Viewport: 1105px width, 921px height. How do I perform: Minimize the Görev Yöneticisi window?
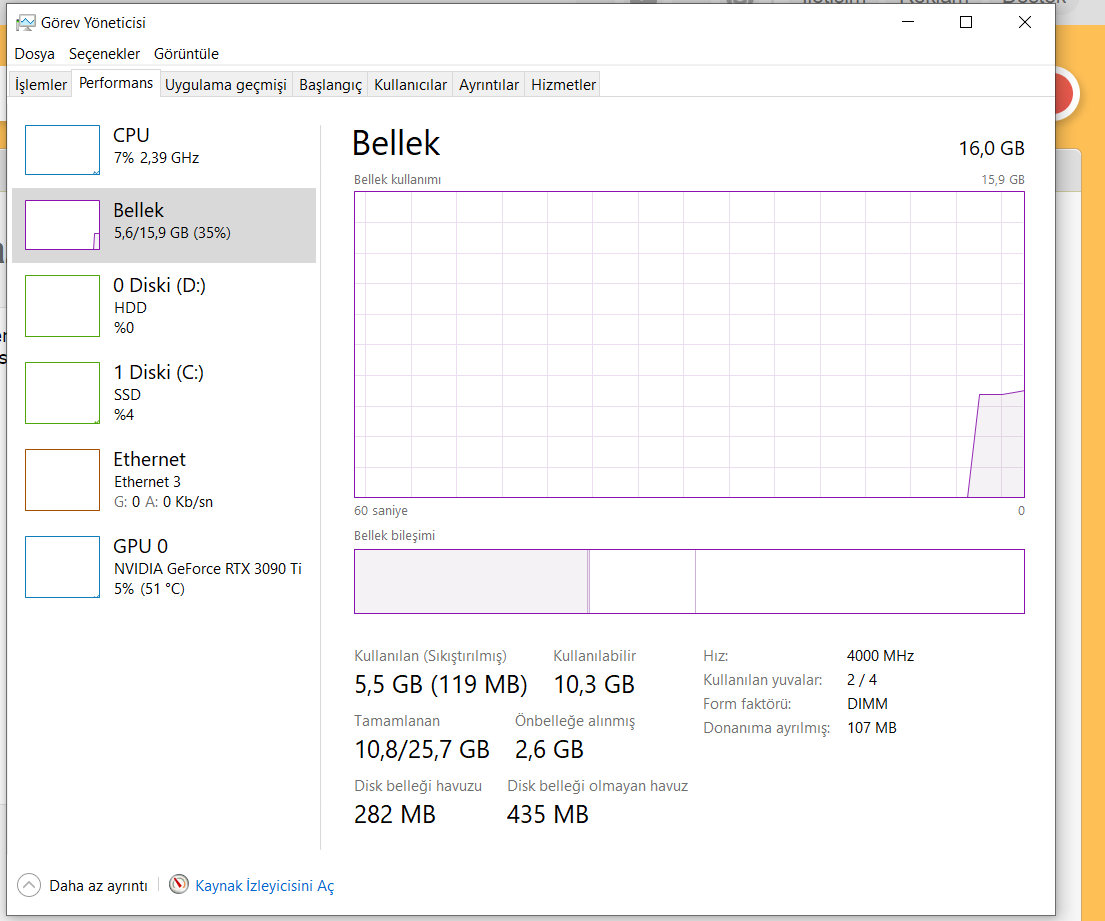point(908,22)
